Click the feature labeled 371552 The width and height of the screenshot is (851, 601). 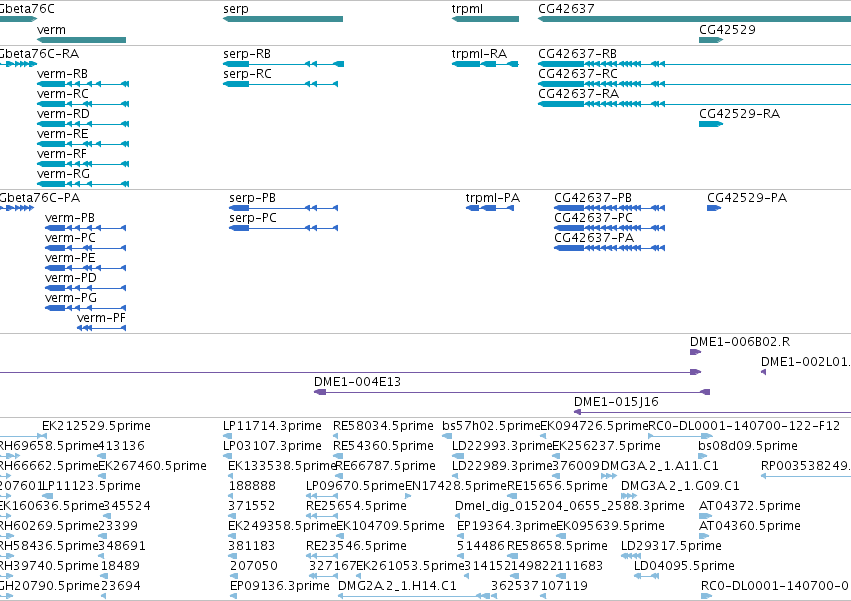[251, 506]
